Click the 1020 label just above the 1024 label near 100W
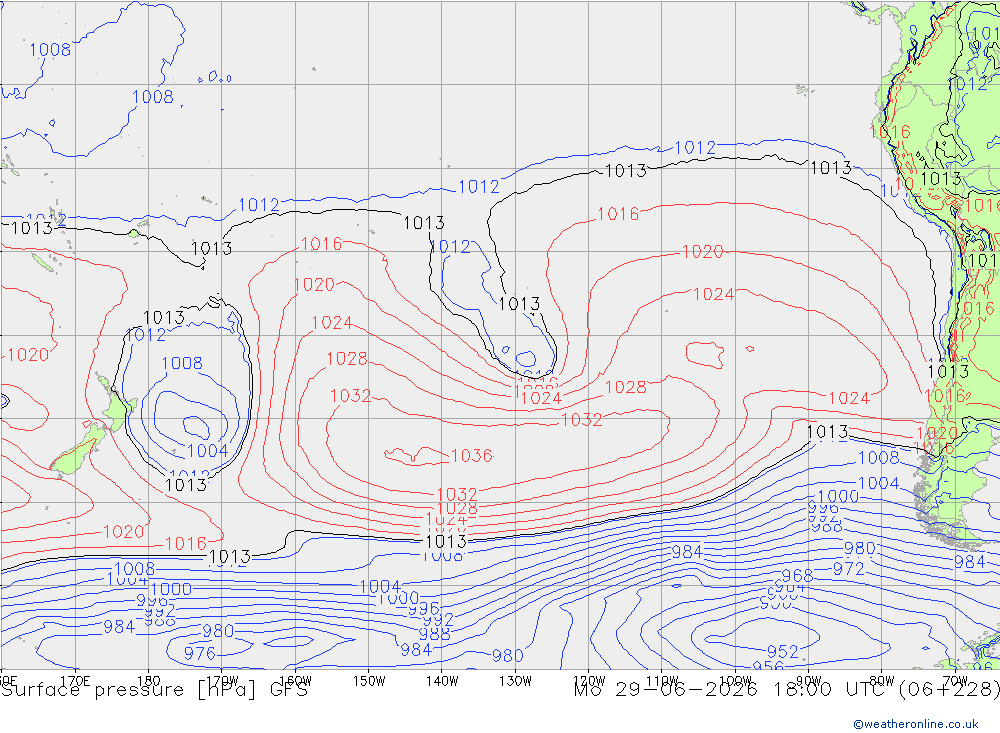 pos(702,251)
